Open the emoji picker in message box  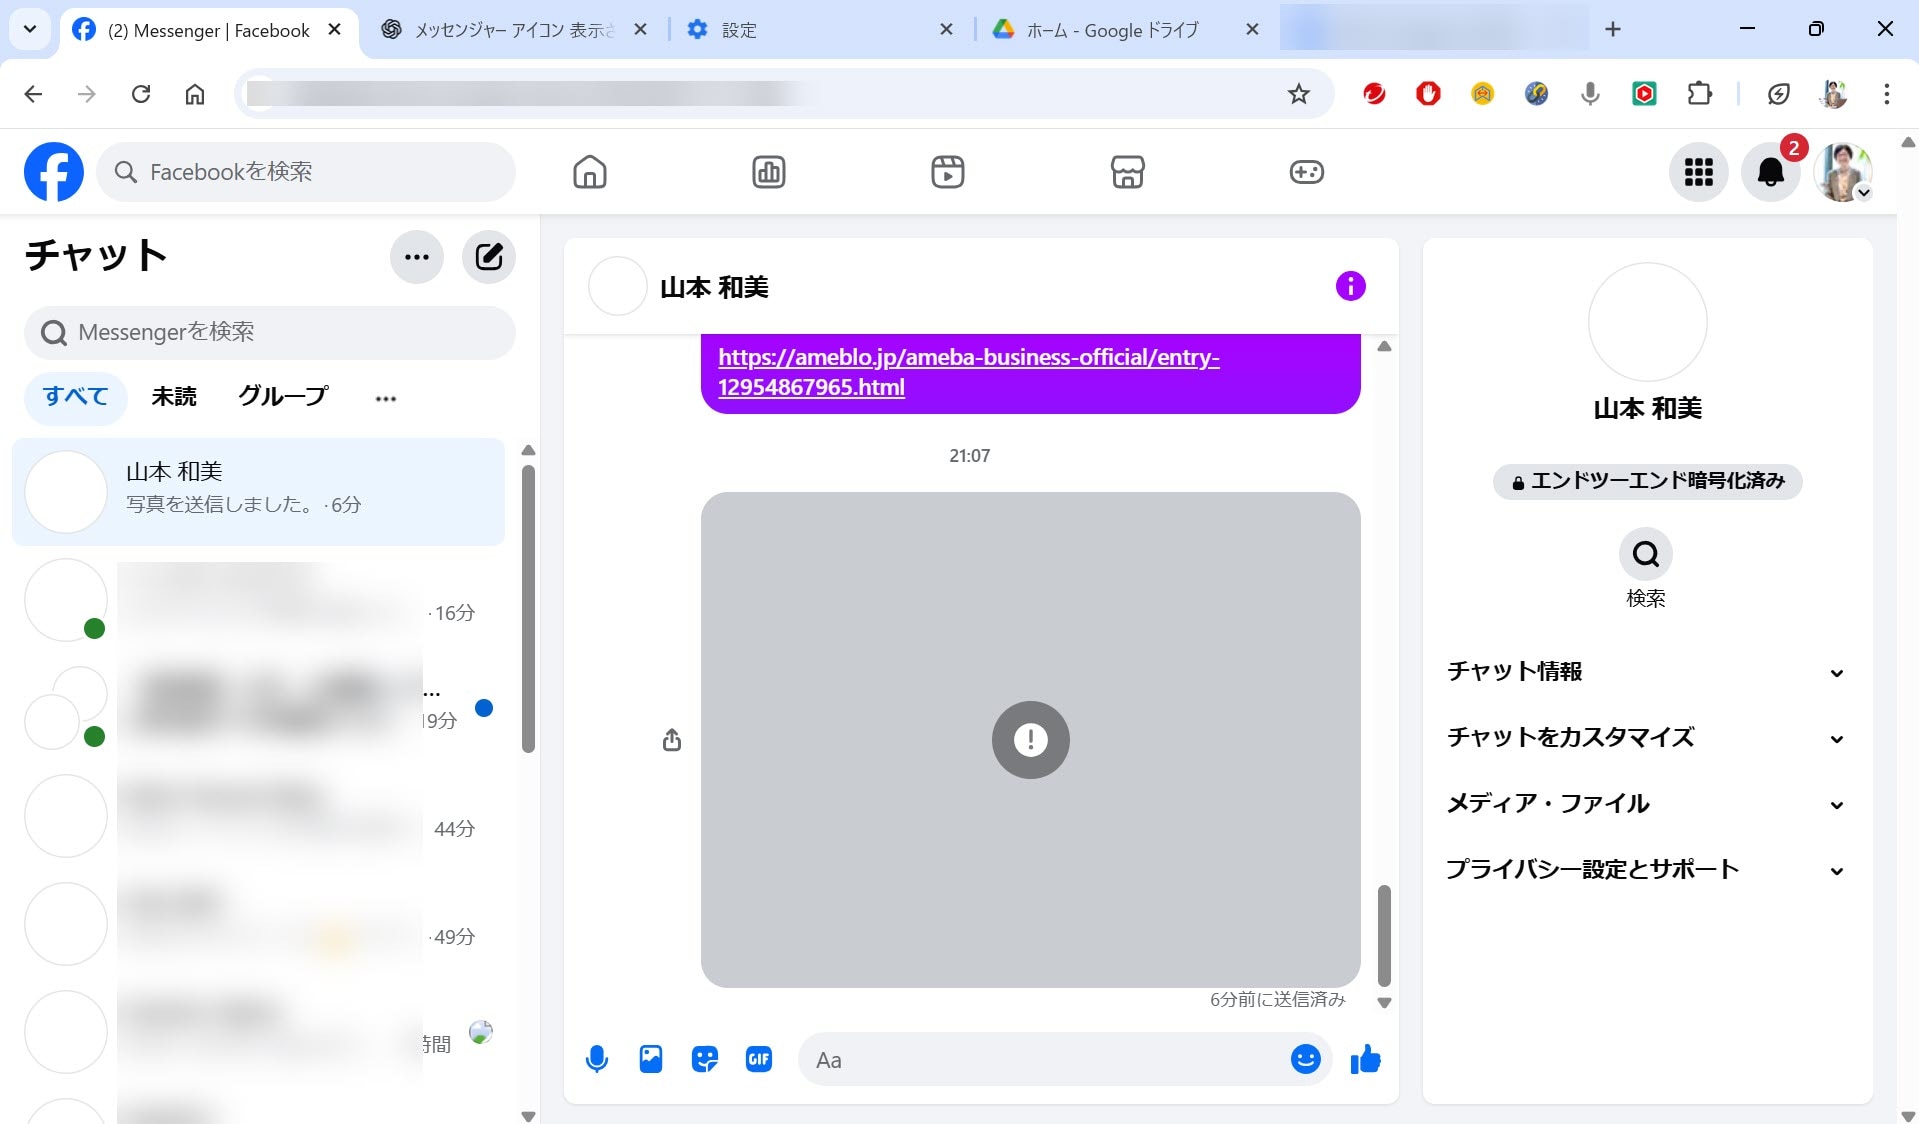click(x=1305, y=1059)
